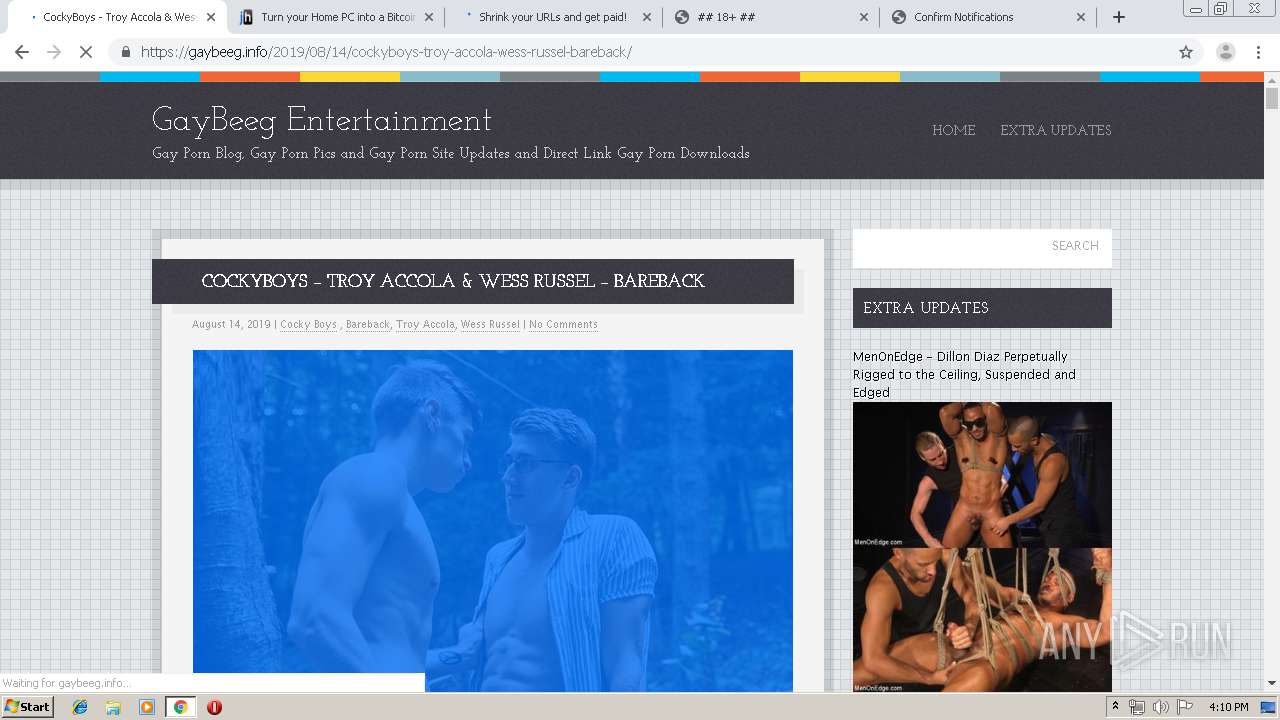Open the EXTRA UPDATES menu link
This screenshot has height=720, width=1280.
click(x=1055, y=130)
